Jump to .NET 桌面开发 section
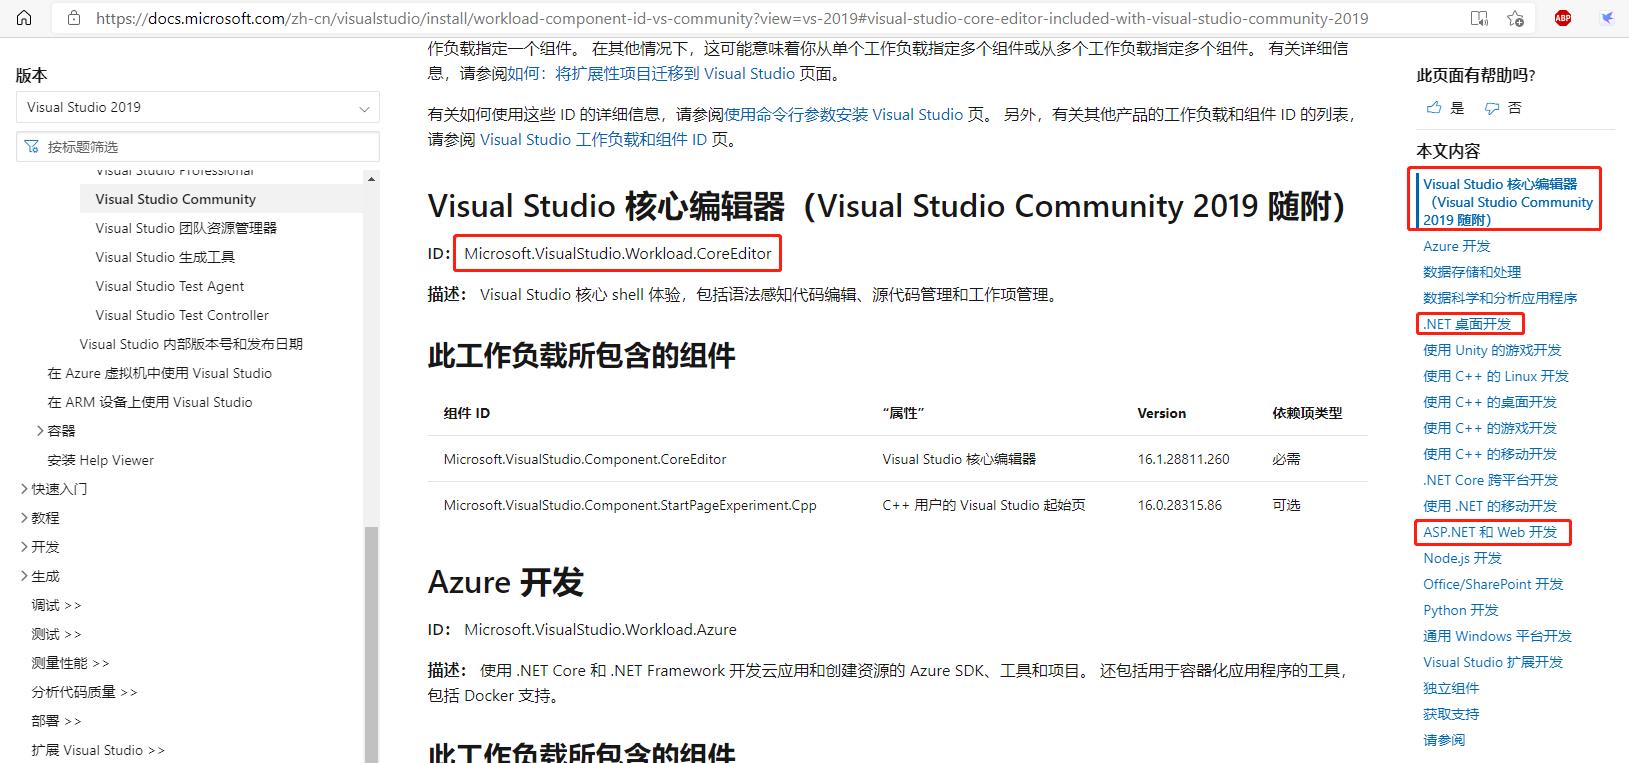 (x=1467, y=324)
